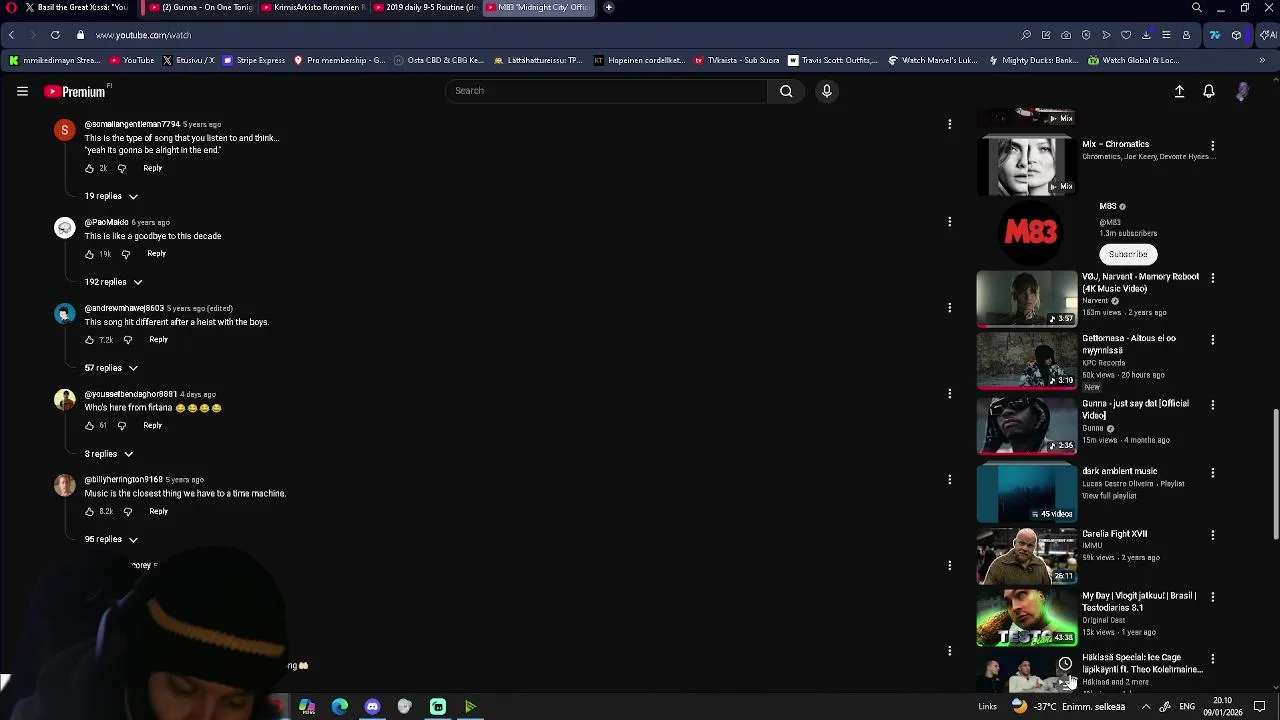
Task: Open the account avatar menu
Action: [x=1242, y=91]
